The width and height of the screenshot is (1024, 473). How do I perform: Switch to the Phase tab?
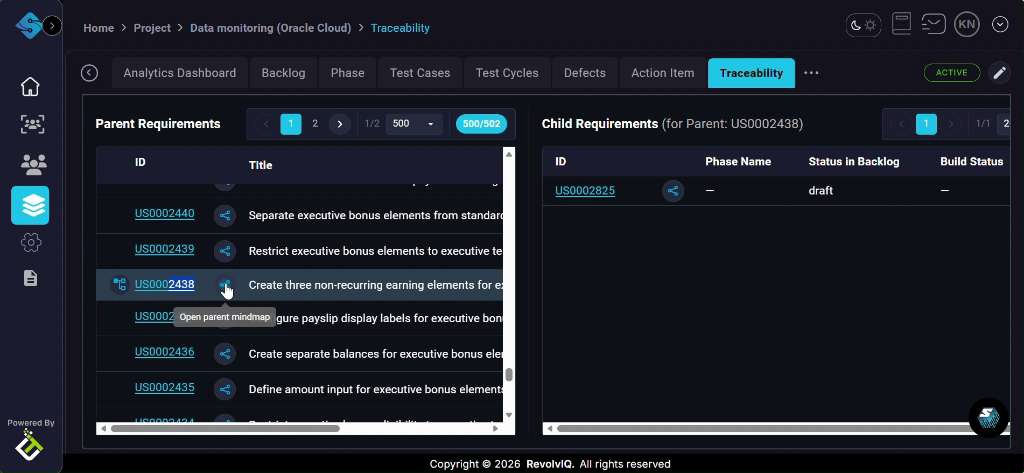[x=347, y=73]
